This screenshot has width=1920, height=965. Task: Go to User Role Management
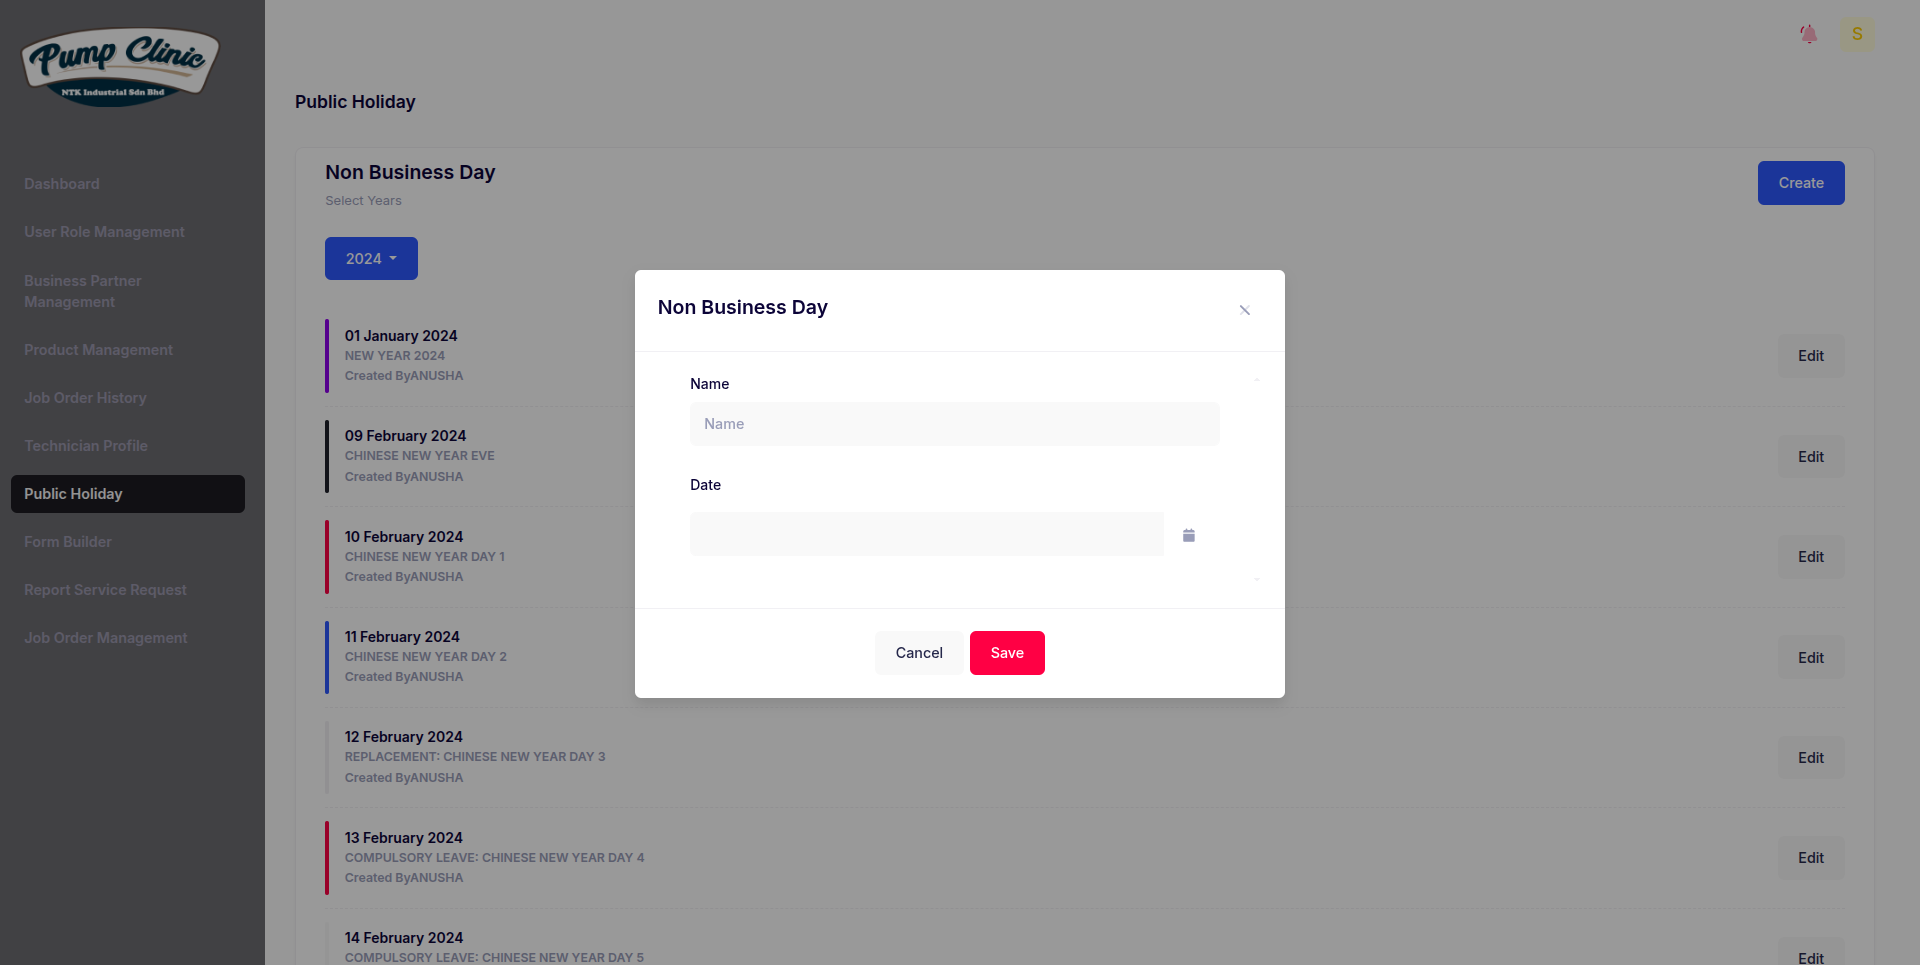pos(104,232)
